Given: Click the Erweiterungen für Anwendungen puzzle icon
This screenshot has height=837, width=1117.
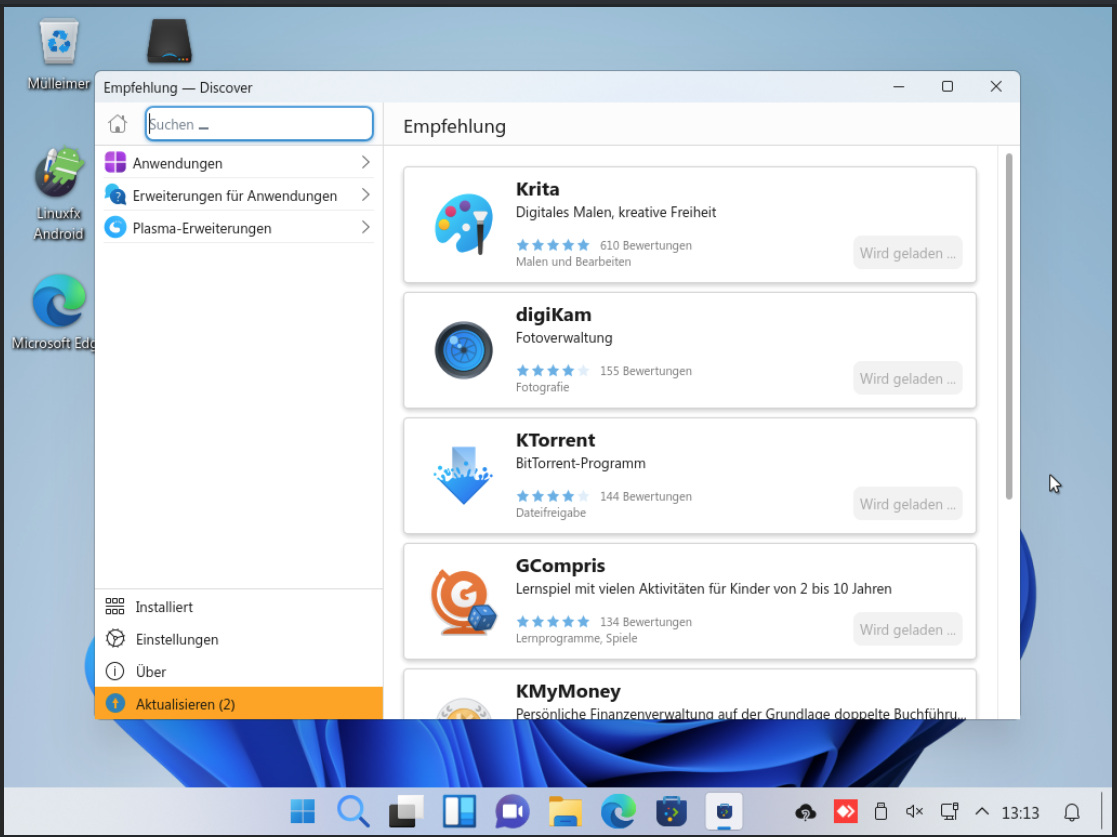Looking at the screenshot, I should (x=115, y=194).
